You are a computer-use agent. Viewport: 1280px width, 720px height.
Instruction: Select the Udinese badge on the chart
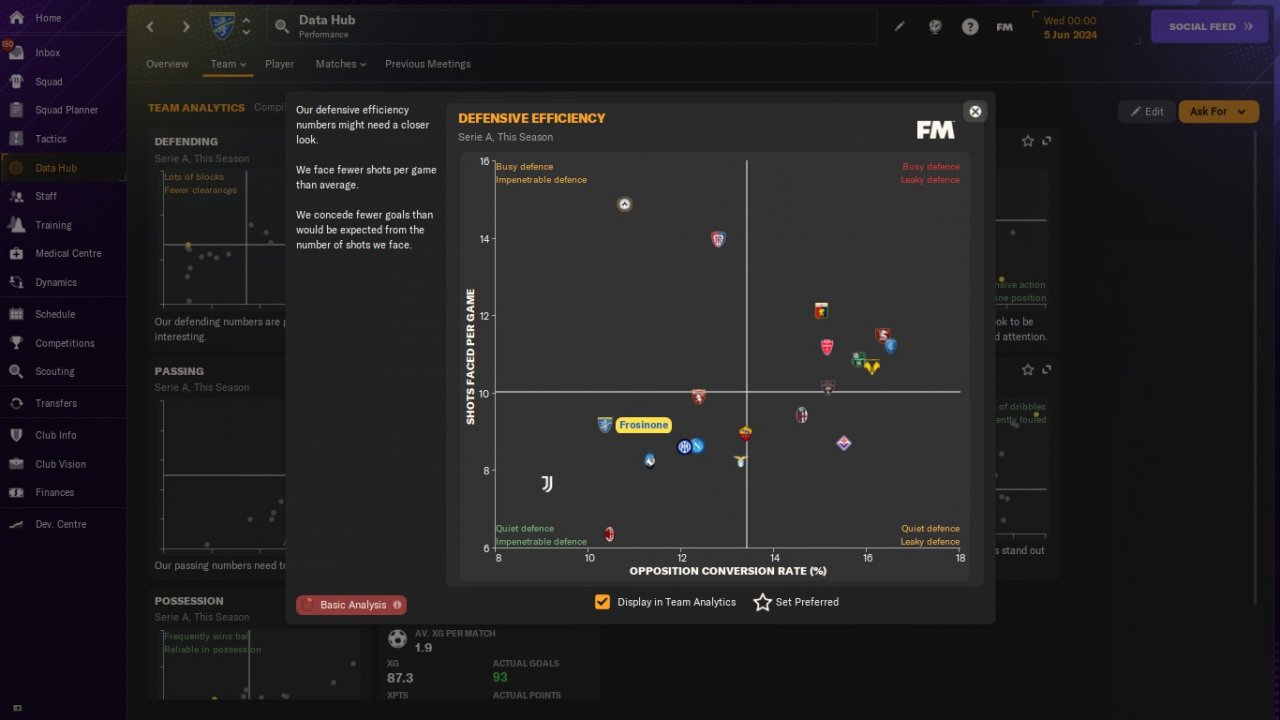pyautogui.click(x=625, y=204)
